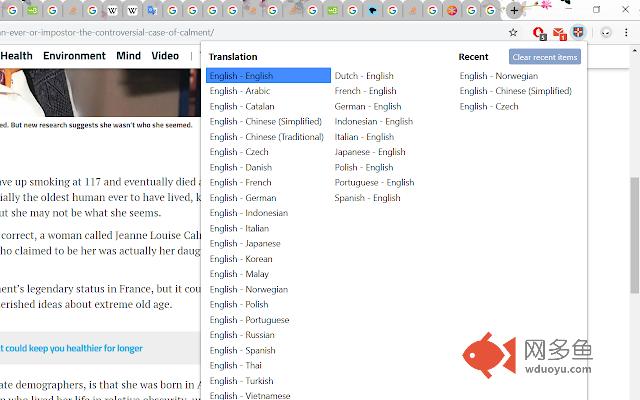The image size is (640, 400).
Task: Switch to the Google Translate tab
Action: (x=152, y=11)
